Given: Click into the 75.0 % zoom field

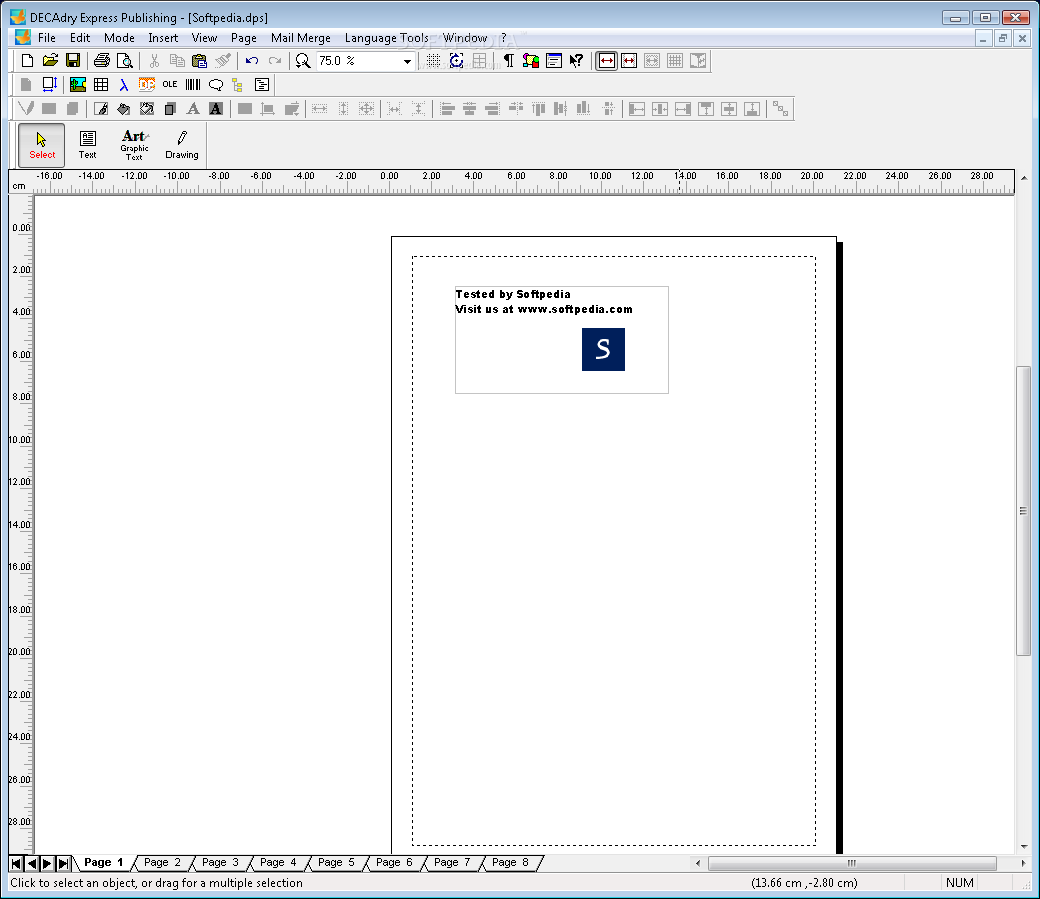Looking at the screenshot, I should pyautogui.click(x=358, y=61).
